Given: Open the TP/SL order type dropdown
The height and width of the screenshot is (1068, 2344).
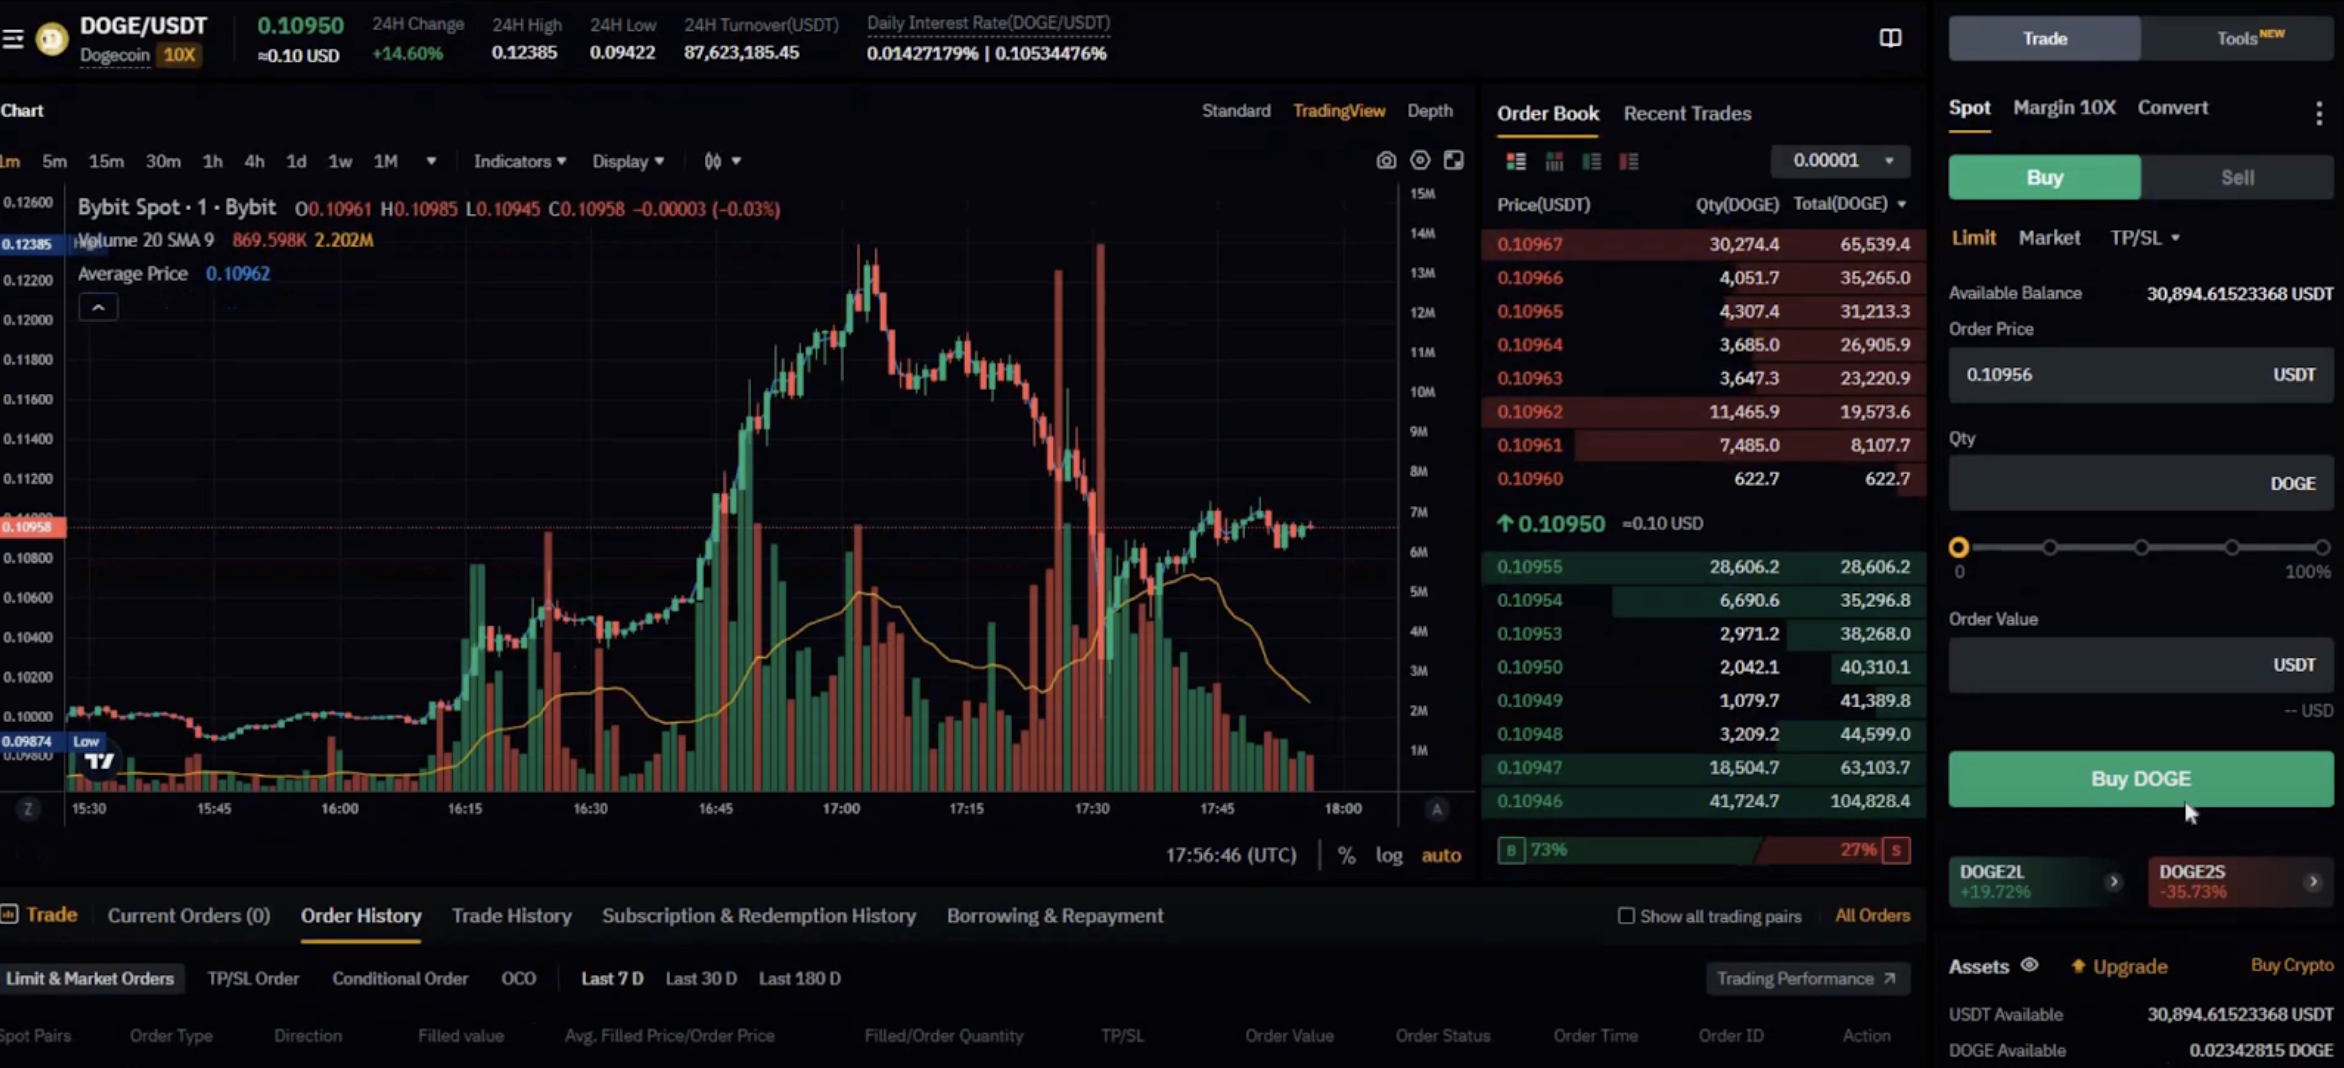Looking at the screenshot, I should click(x=2145, y=238).
